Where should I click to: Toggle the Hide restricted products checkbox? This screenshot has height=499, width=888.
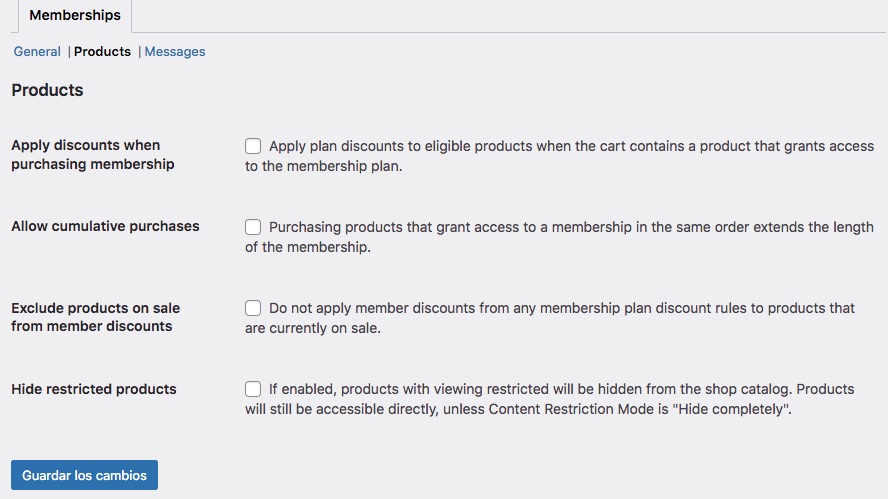[x=253, y=389]
